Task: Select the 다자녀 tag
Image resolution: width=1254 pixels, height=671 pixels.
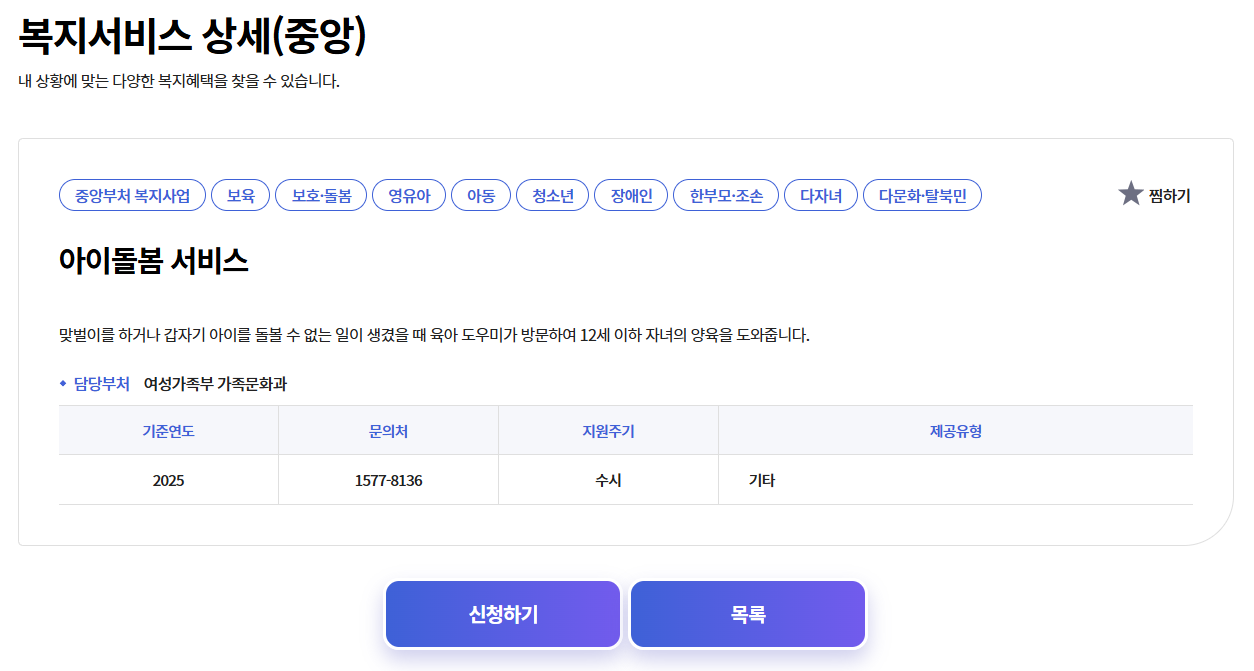Action: tap(821, 196)
